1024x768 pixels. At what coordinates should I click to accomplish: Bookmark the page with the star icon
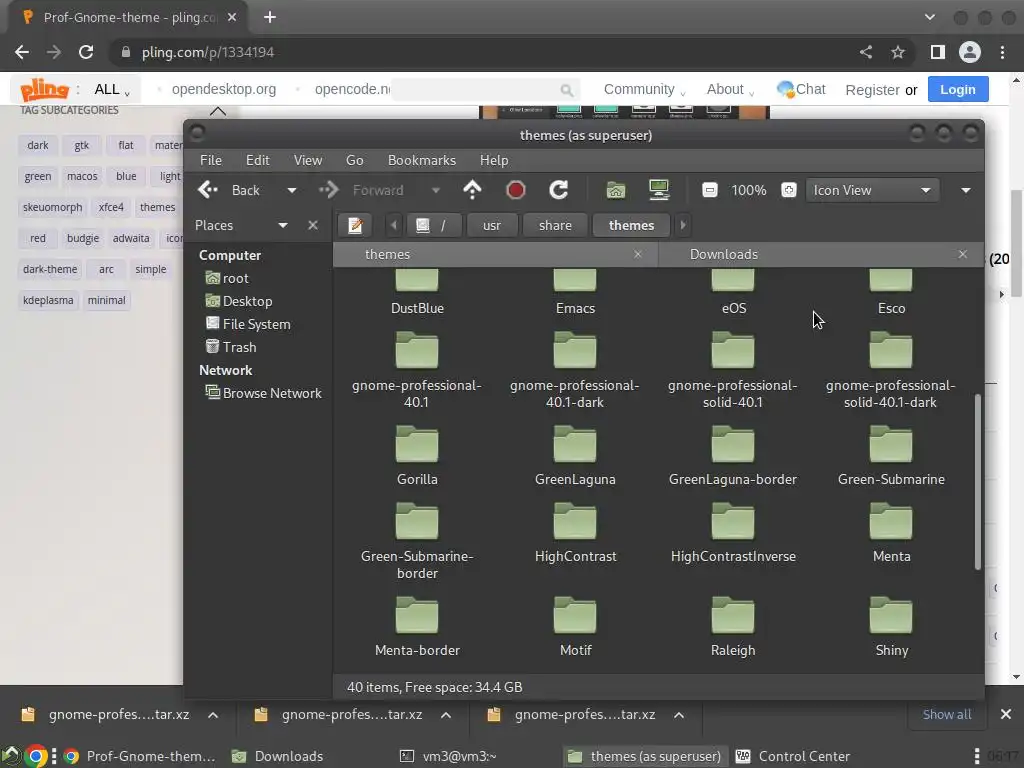[898, 52]
